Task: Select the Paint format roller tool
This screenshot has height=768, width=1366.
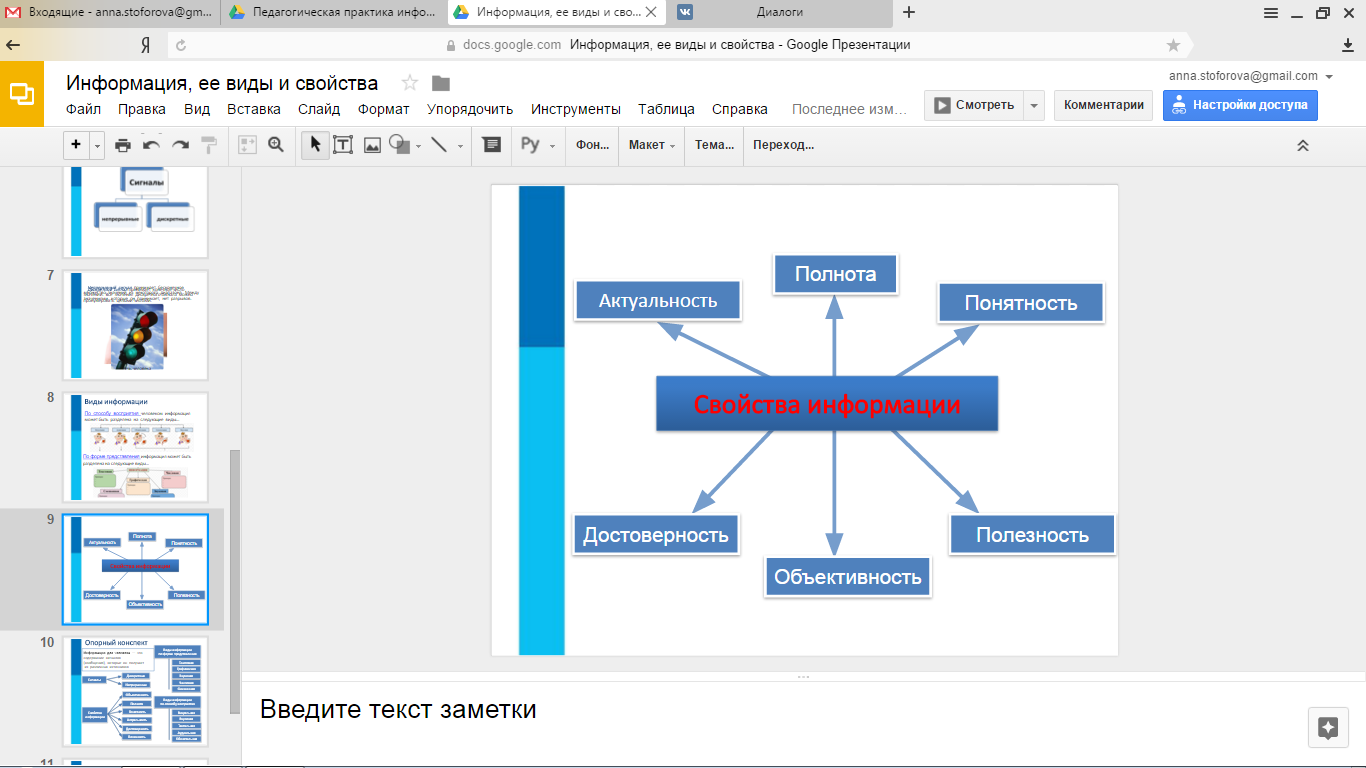Action: coord(208,145)
